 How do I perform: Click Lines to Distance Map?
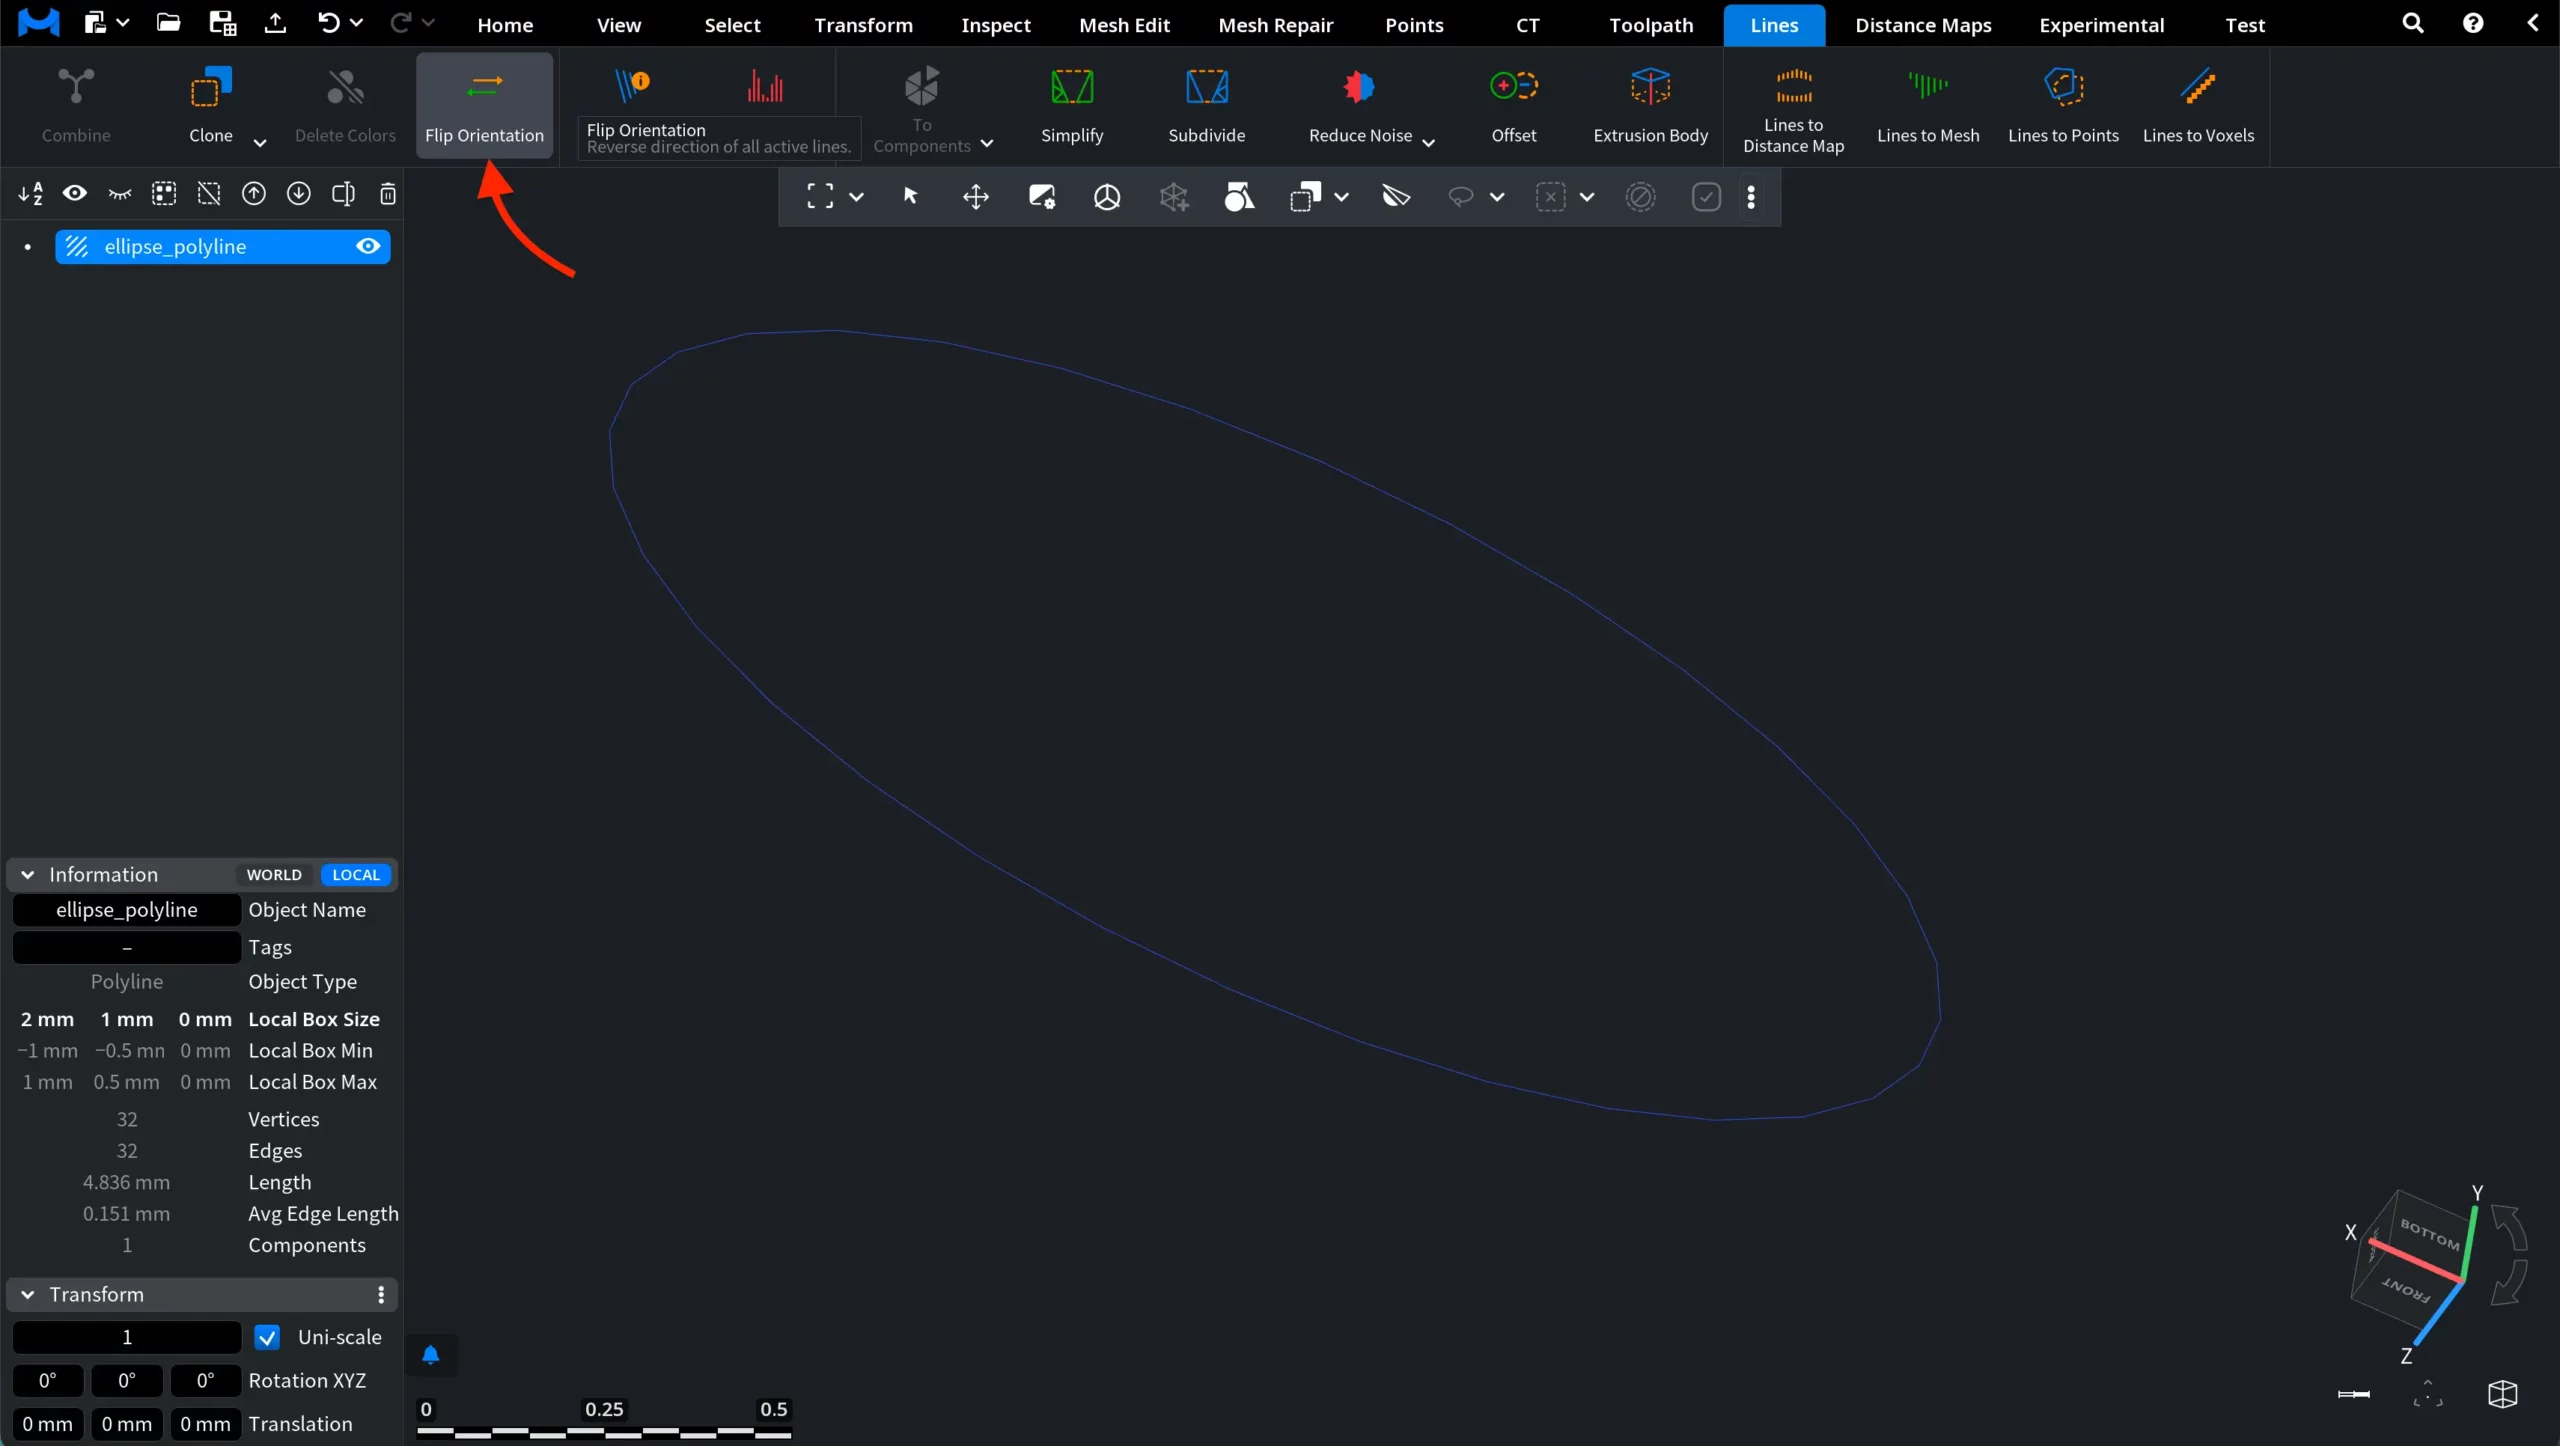tap(1793, 108)
